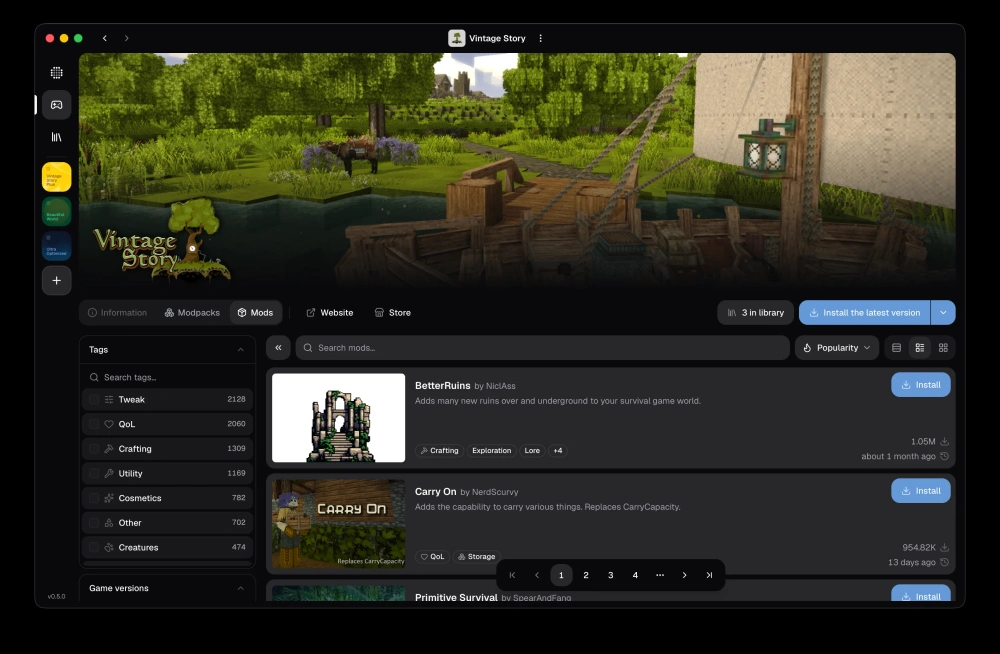Open the BetterRuins ruins thumbnail
The height and width of the screenshot is (654, 1000).
(339, 418)
